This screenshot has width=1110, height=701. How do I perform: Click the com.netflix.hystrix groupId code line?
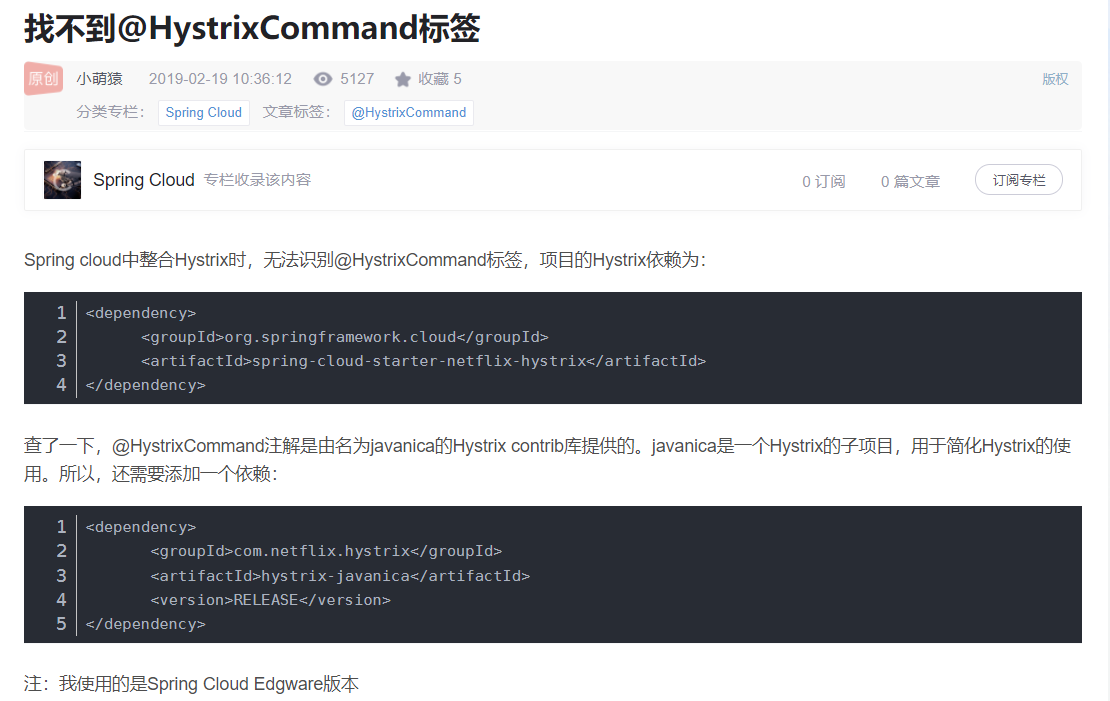326,551
